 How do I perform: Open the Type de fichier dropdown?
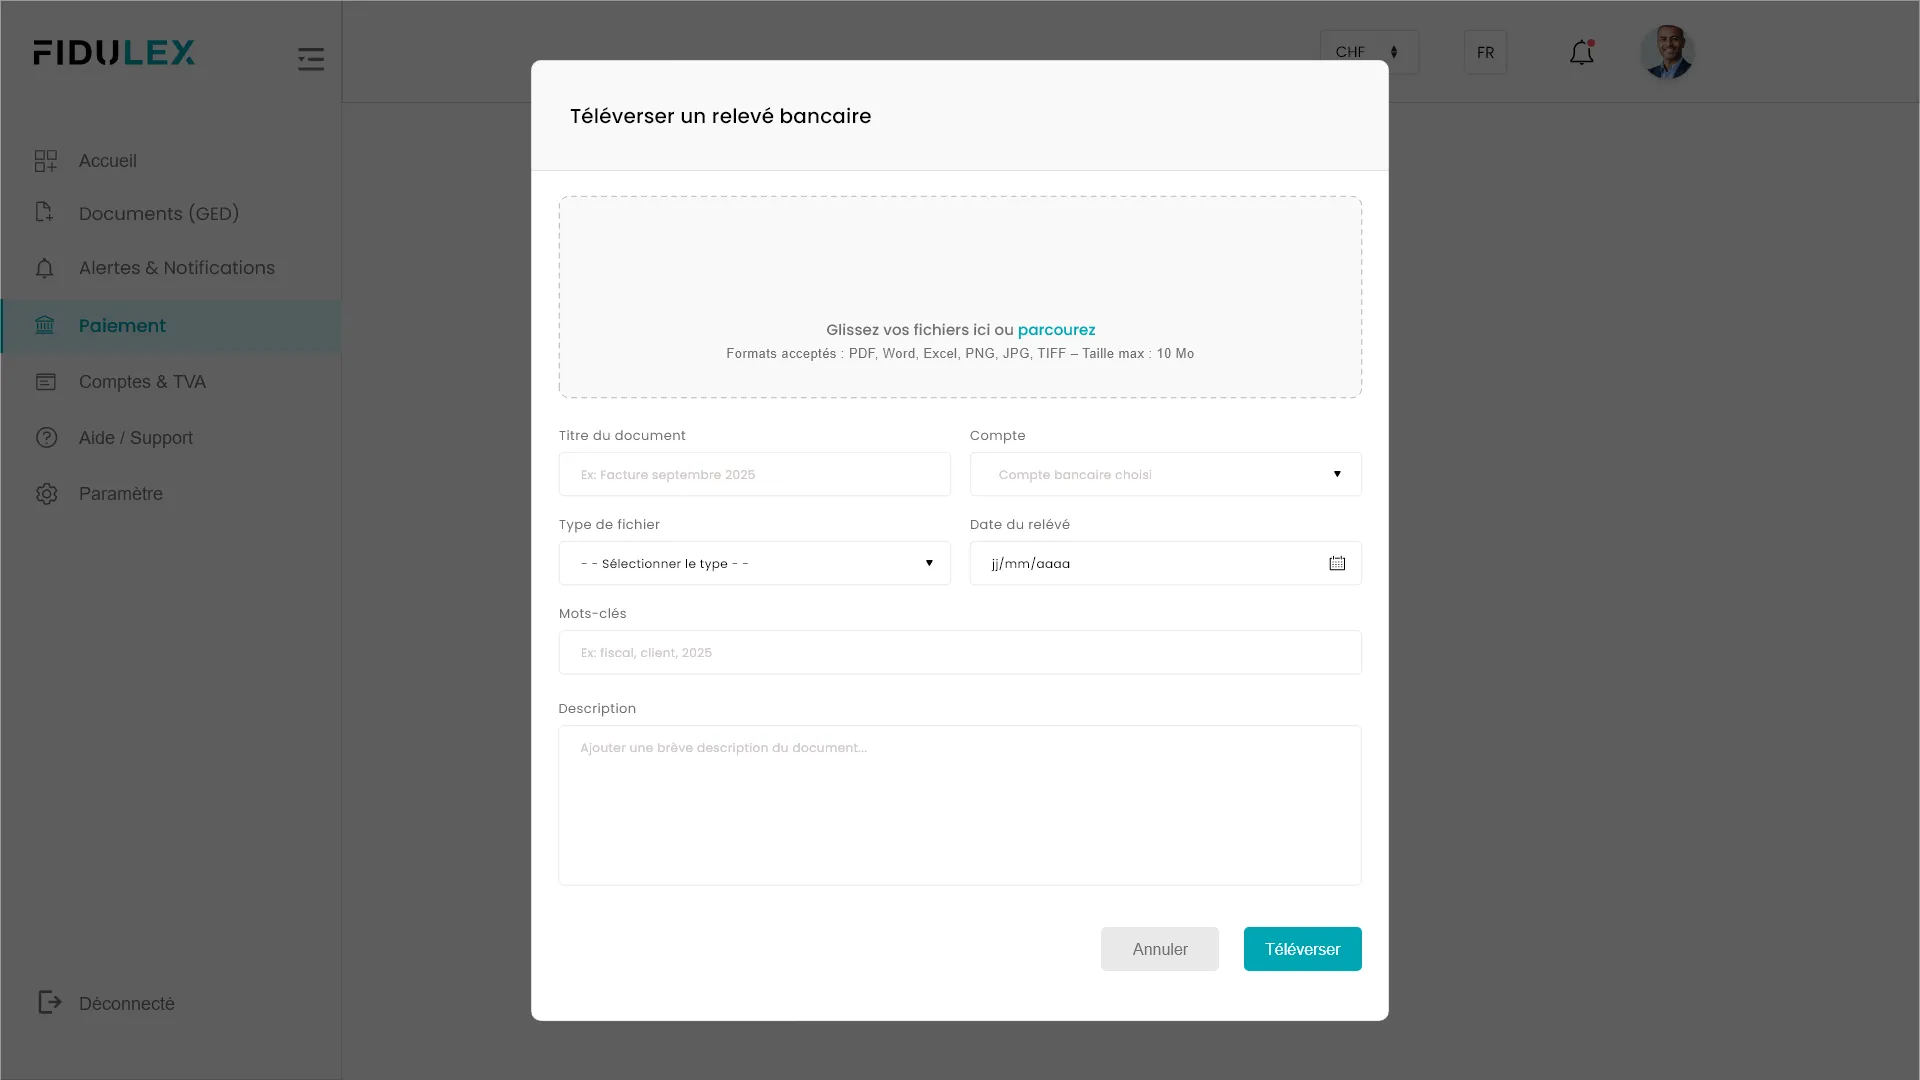tap(754, 564)
